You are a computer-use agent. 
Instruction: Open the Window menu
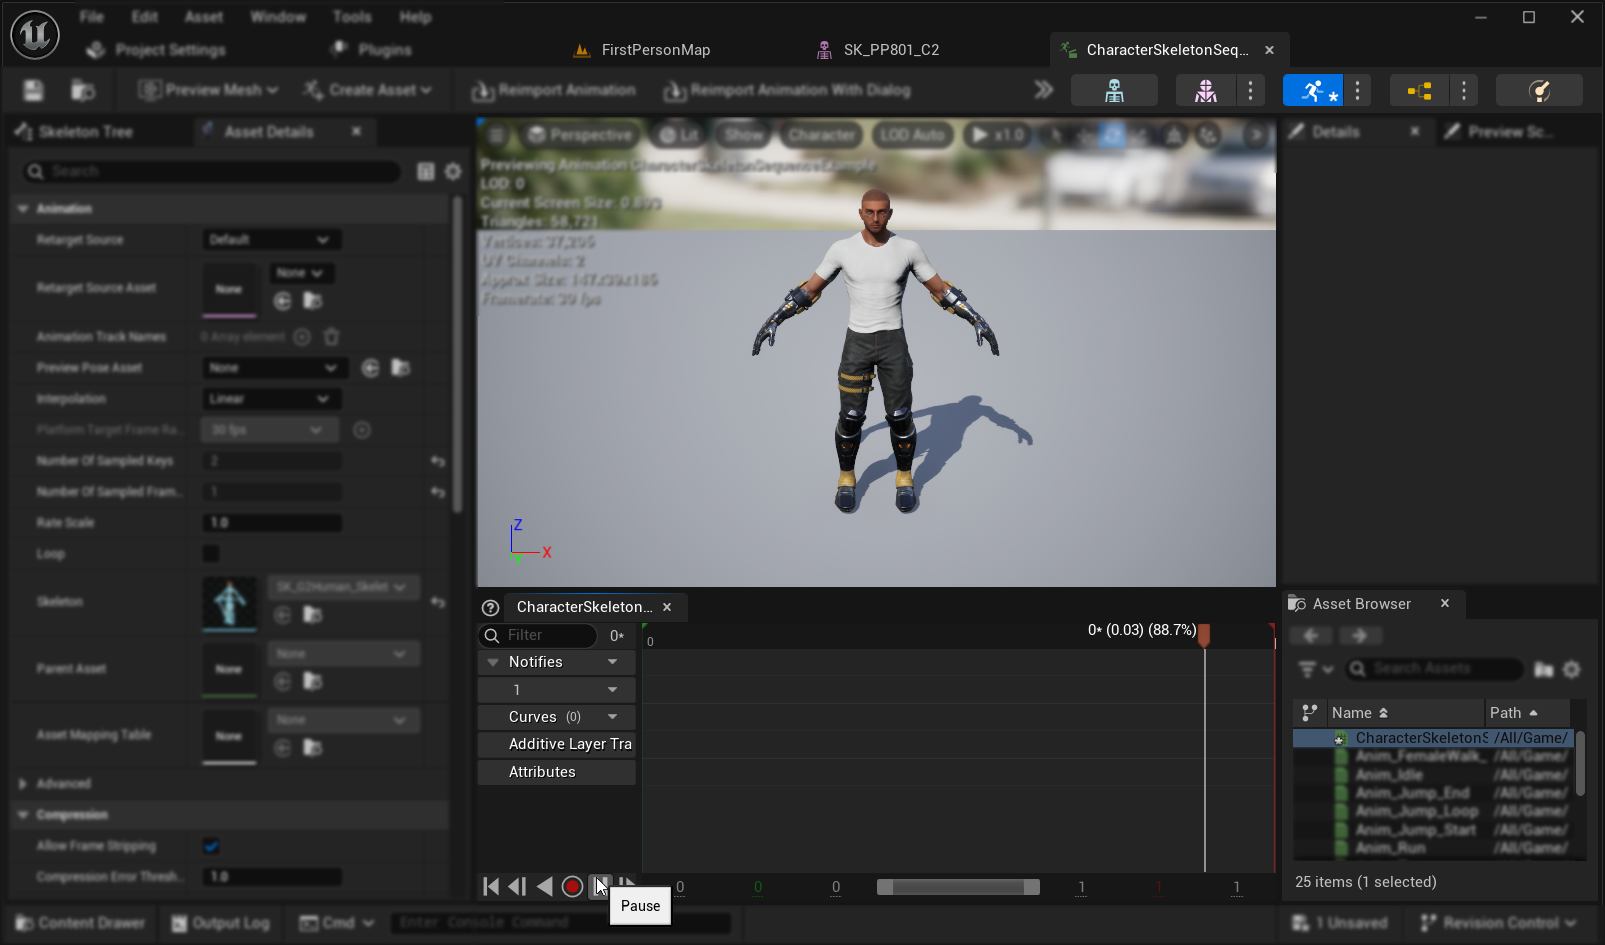click(x=278, y=15)
